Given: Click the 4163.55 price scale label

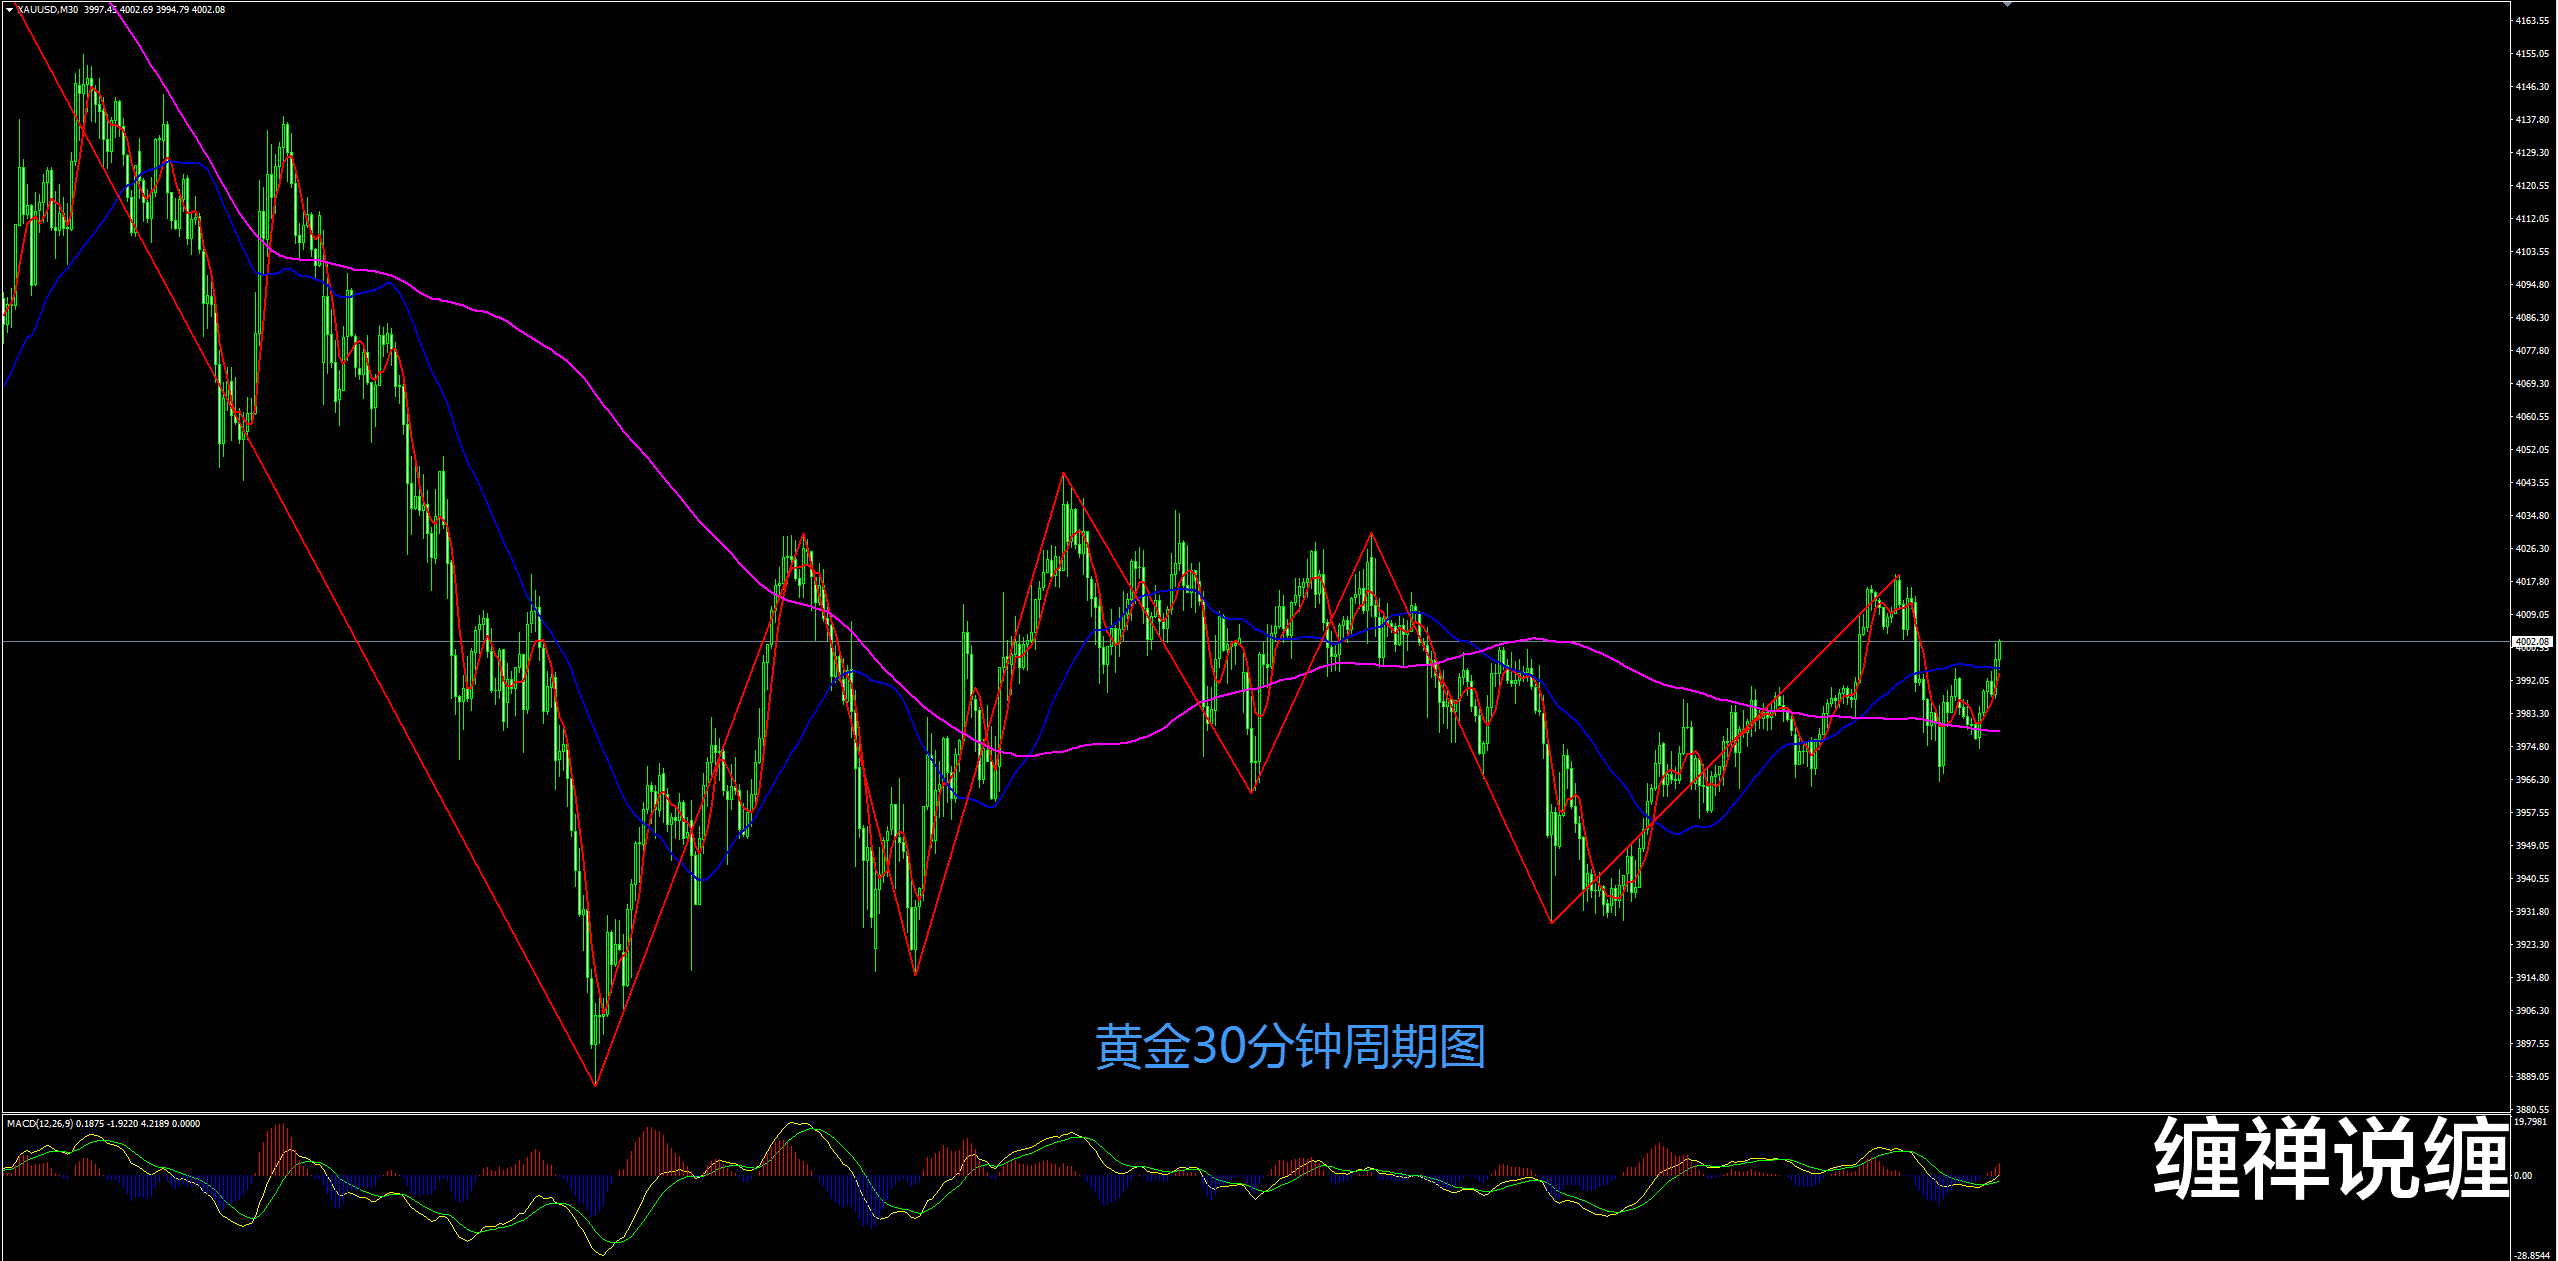Looking at the screenshot, I should [2532, 21].
